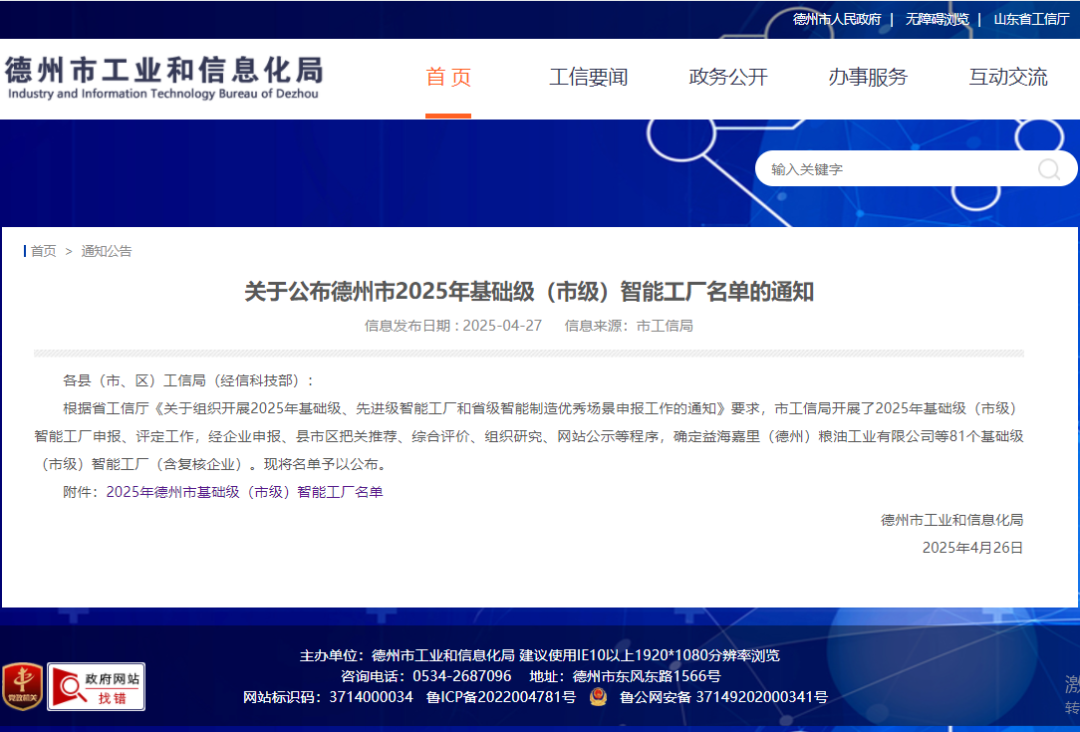Open the 工信要闻 navigation tab
This screenshot has height=732, width=1080.
(589, 77)
